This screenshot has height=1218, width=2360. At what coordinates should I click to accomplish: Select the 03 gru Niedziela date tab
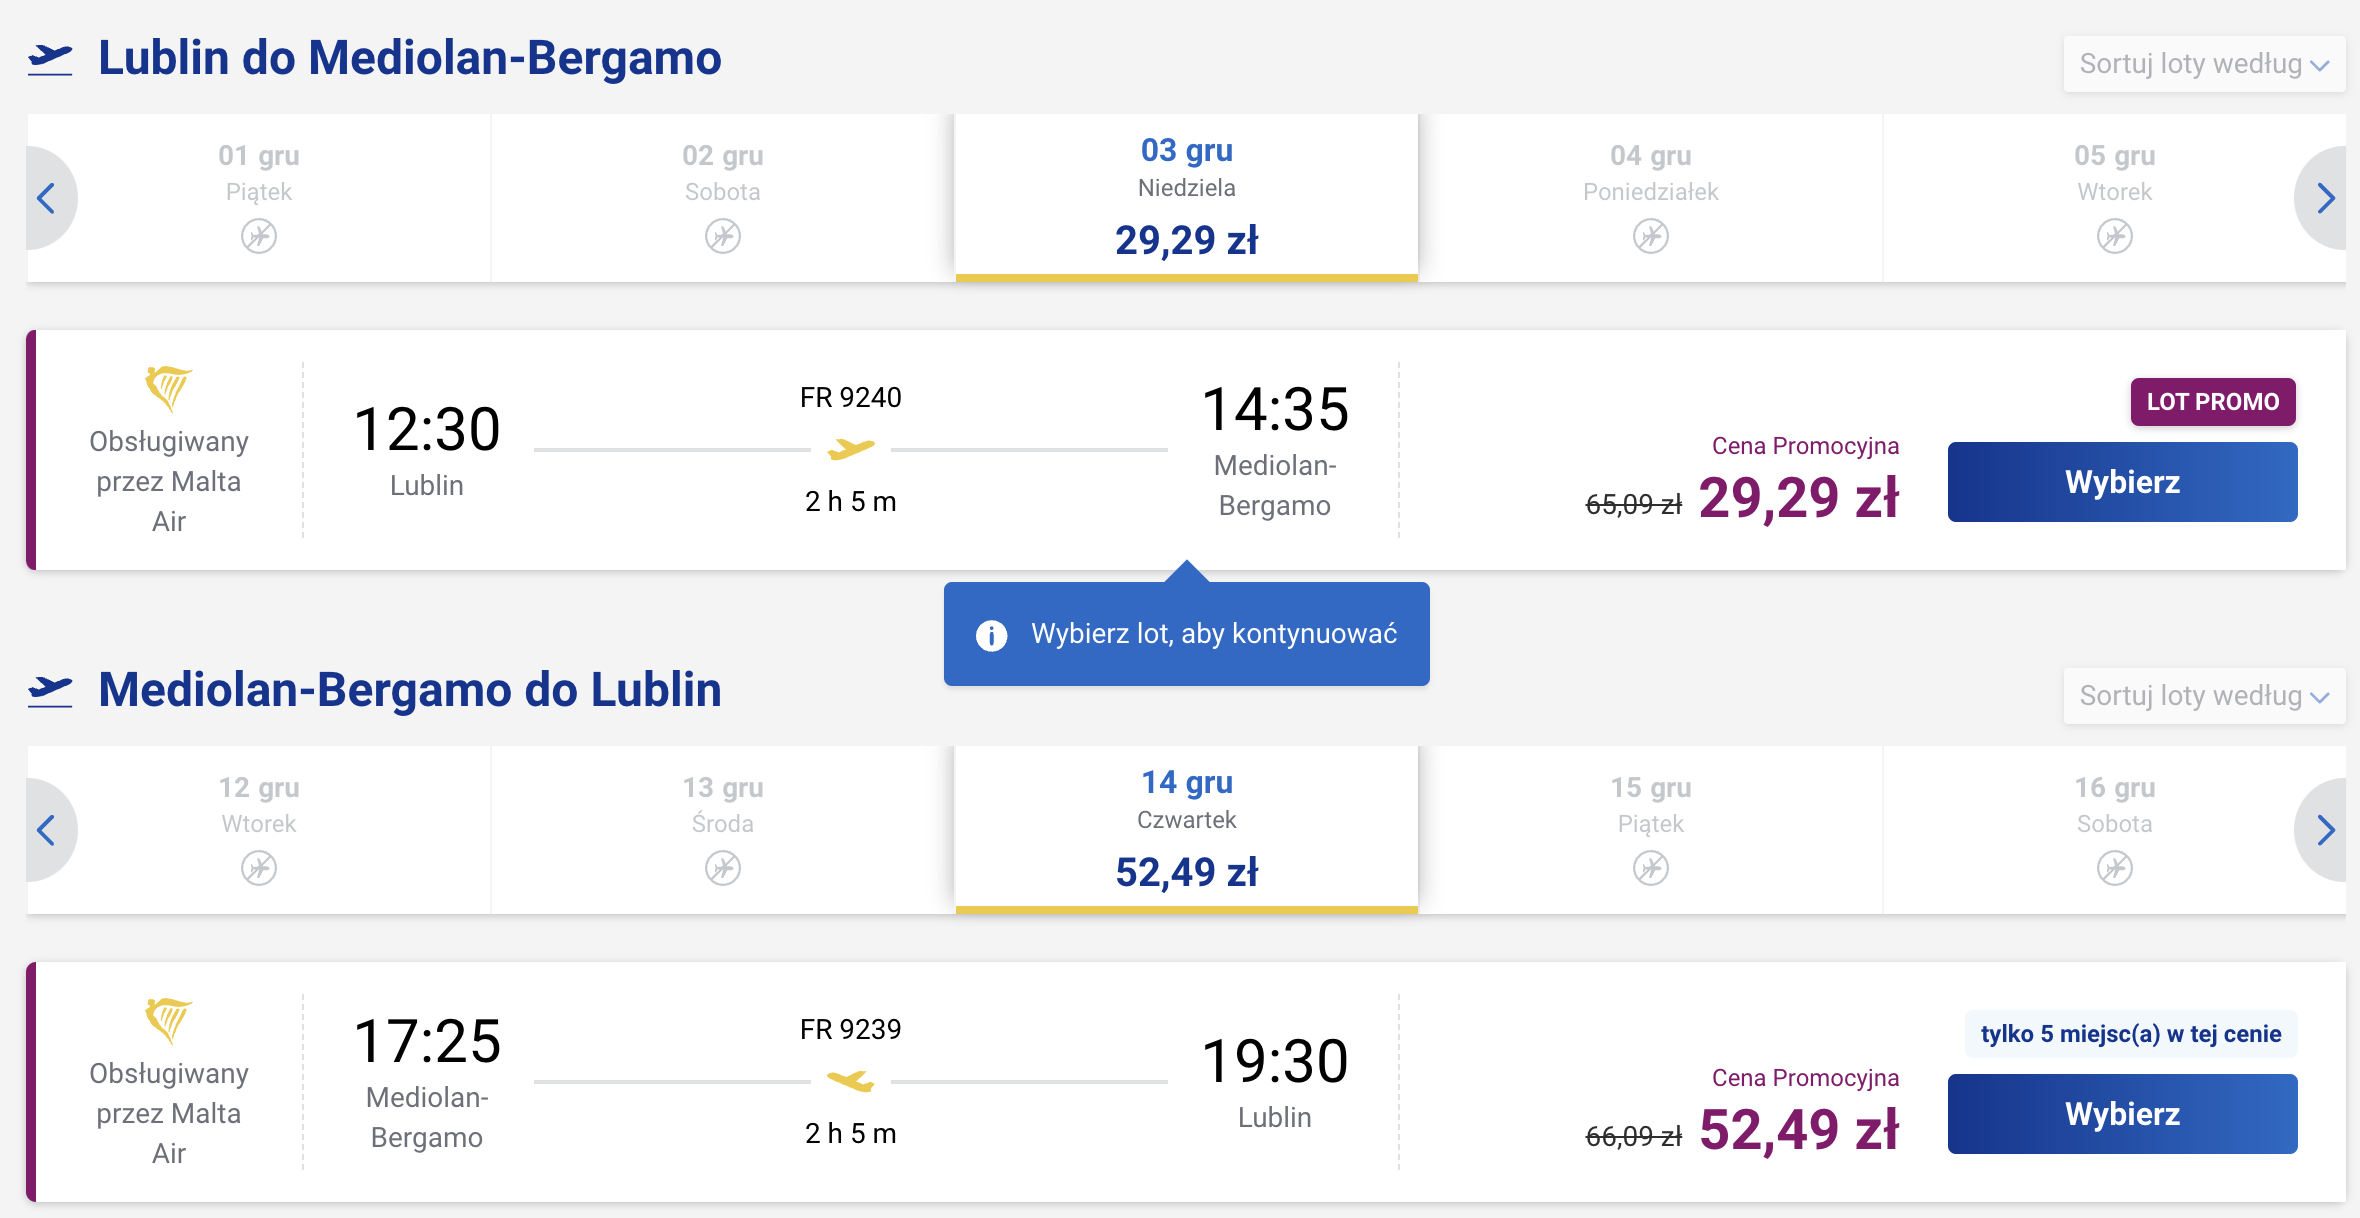click(1187, 197)
